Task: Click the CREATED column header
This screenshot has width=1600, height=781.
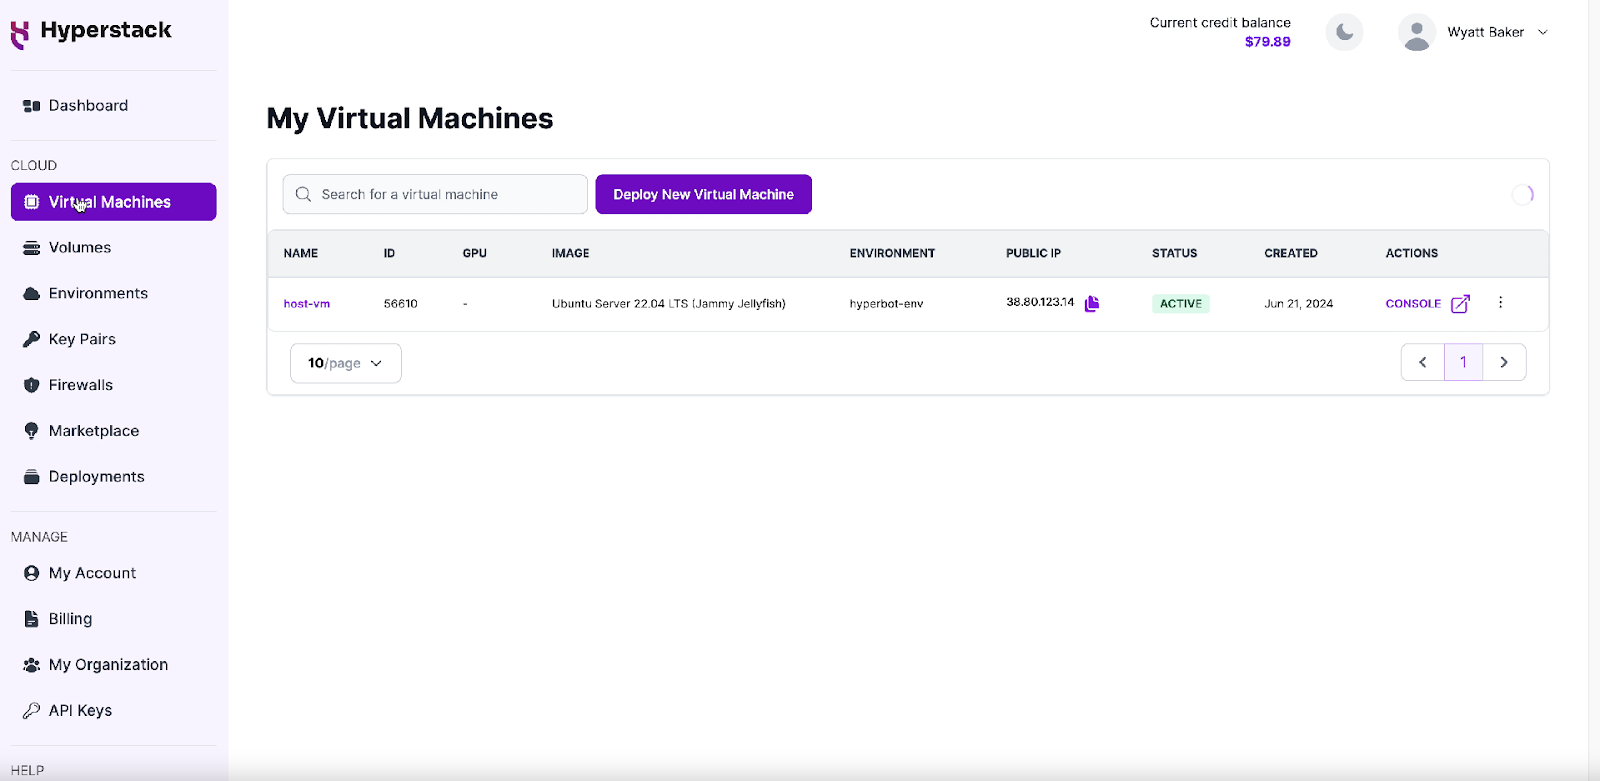Action: coord(1291,253)
